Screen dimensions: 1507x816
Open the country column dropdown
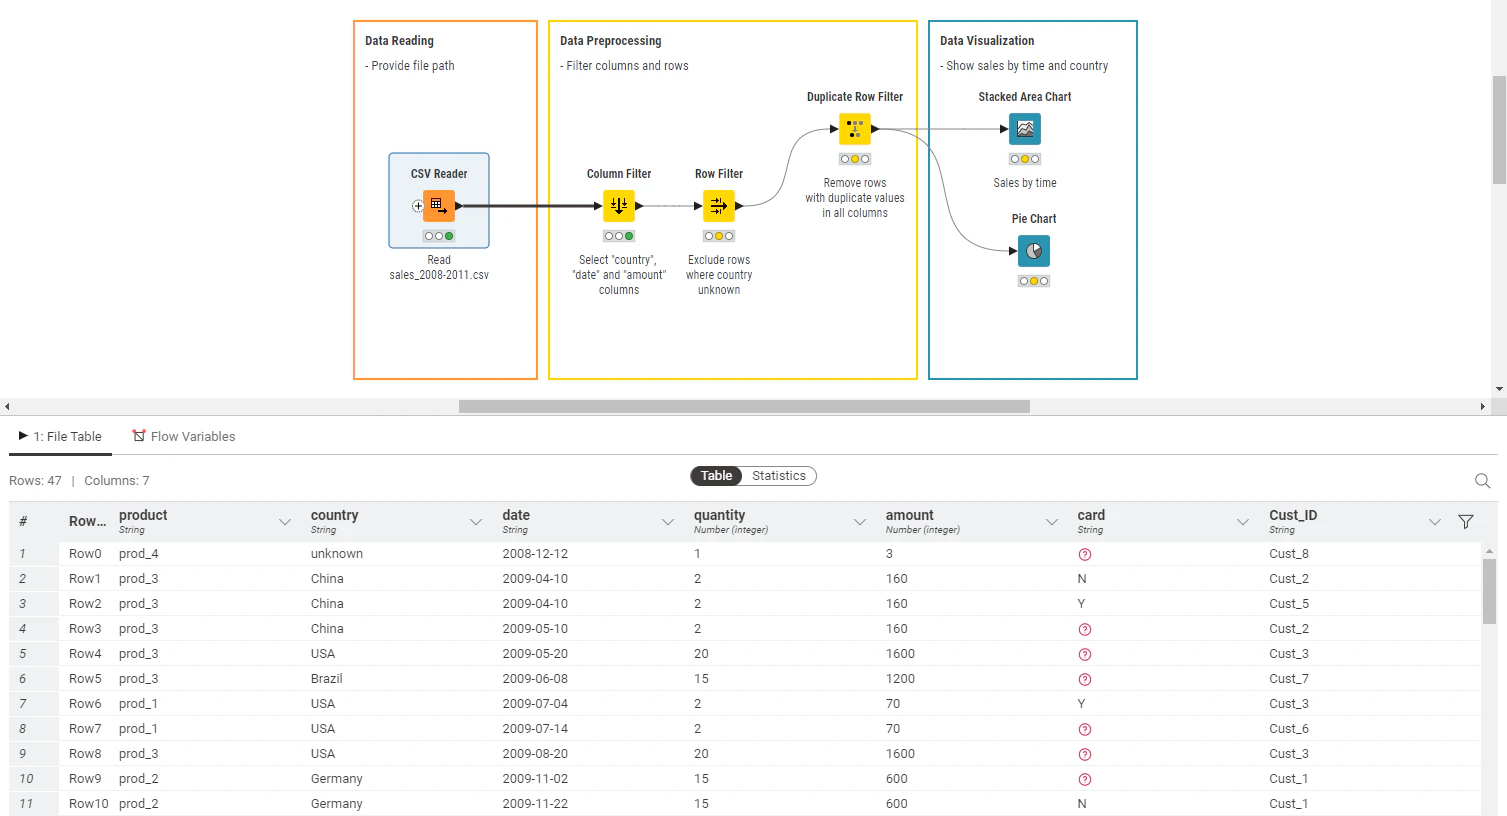[x=475, y=521]
